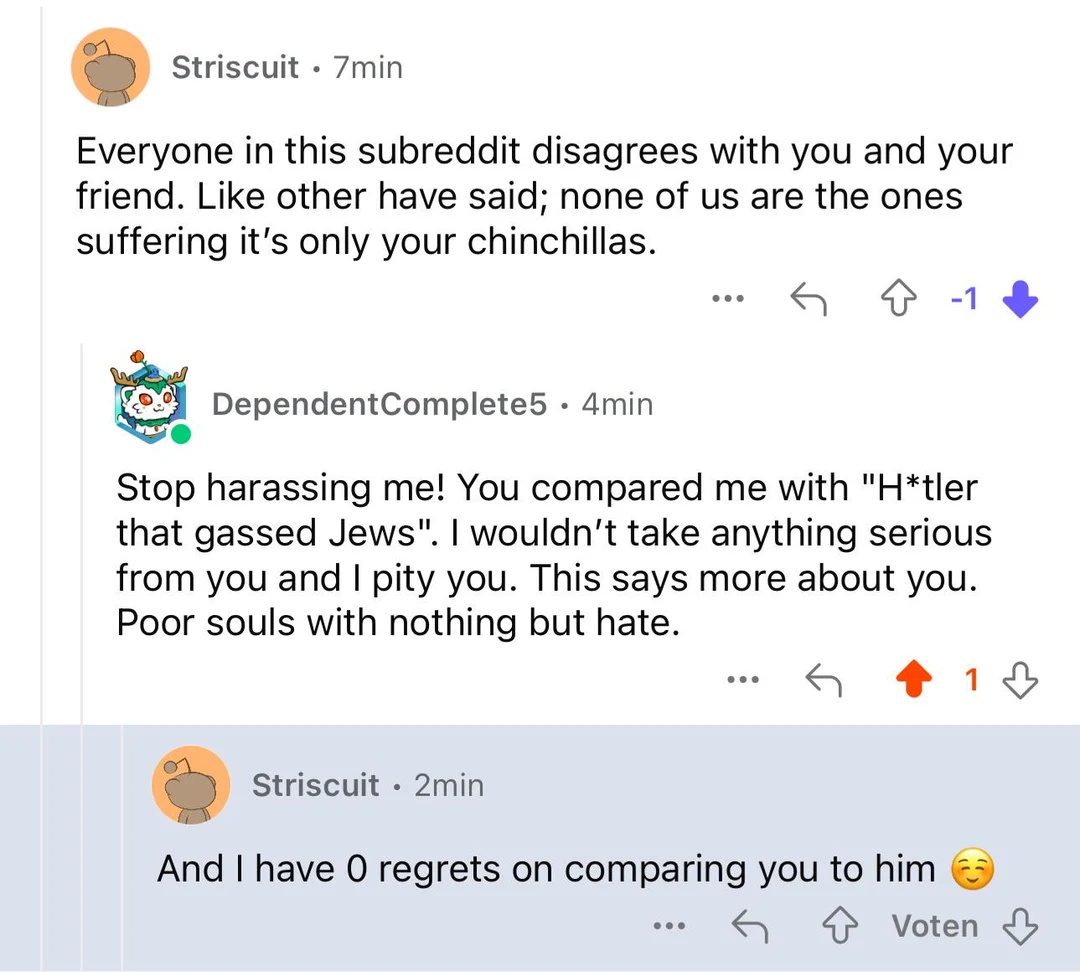Open the options menu on the highlighted comment
This screenshot has width=1080, height=972.
[670, 926]
